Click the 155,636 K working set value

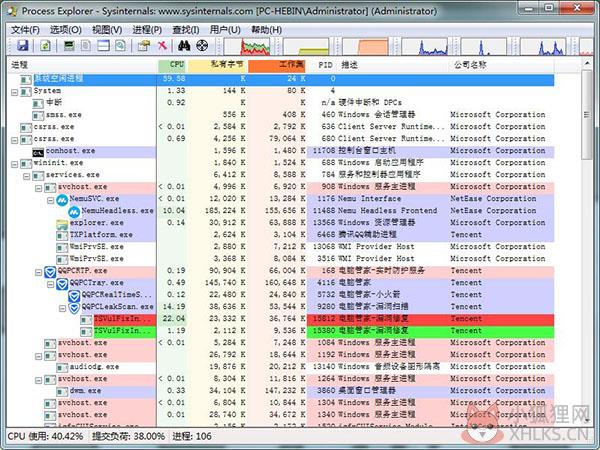(x=285, y=211)
